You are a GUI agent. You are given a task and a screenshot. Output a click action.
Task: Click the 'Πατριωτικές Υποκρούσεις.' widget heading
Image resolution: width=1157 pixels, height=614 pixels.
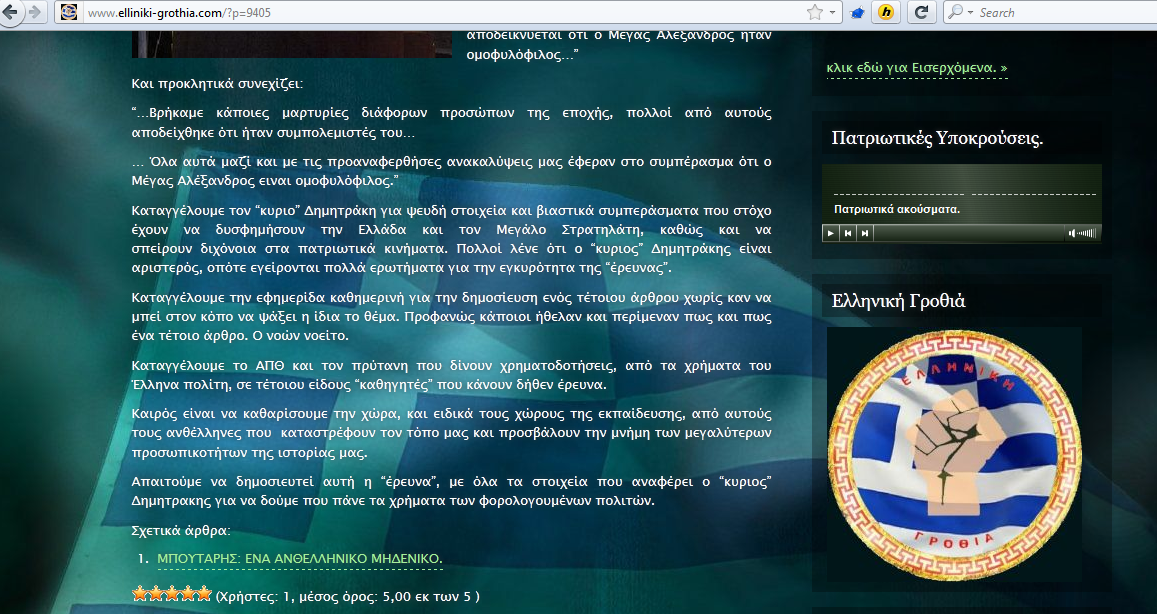pos(937,138)
